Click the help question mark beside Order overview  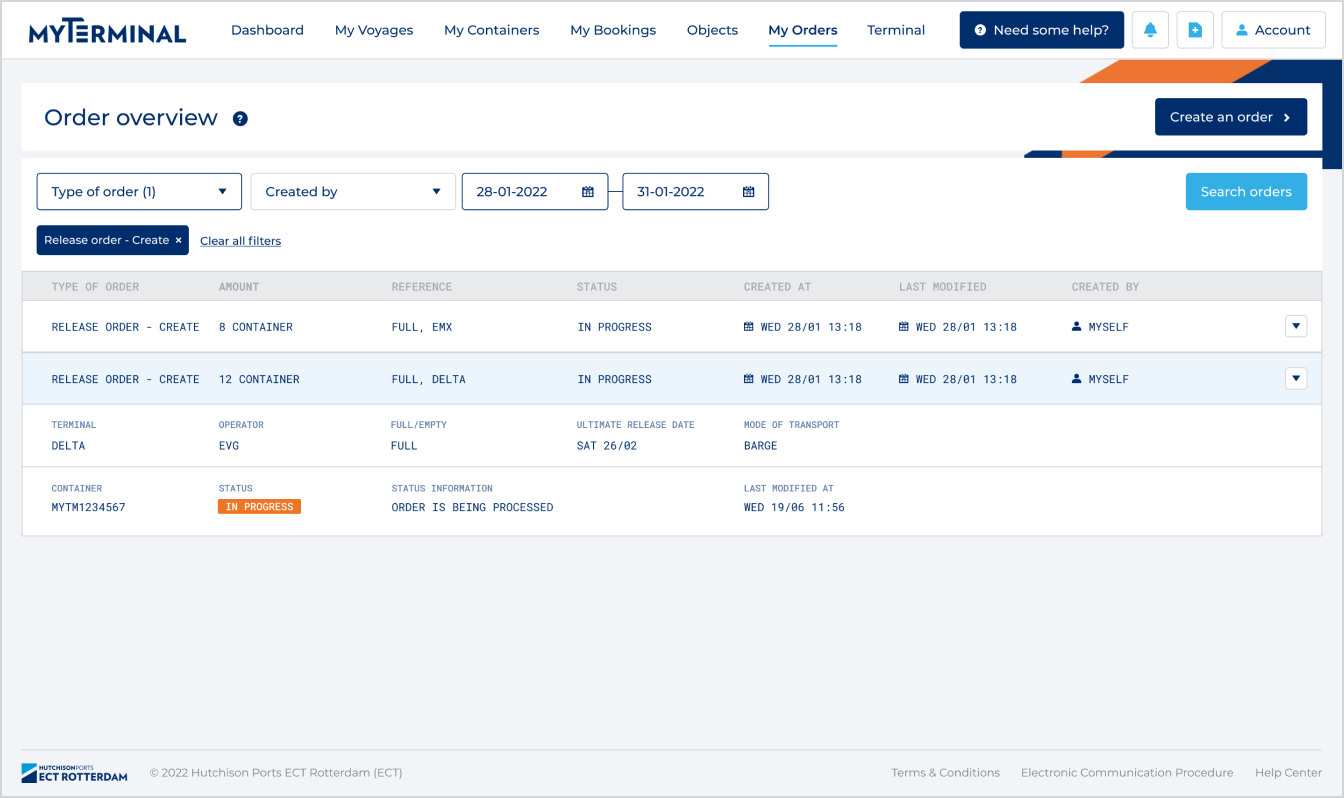[240, 118]
